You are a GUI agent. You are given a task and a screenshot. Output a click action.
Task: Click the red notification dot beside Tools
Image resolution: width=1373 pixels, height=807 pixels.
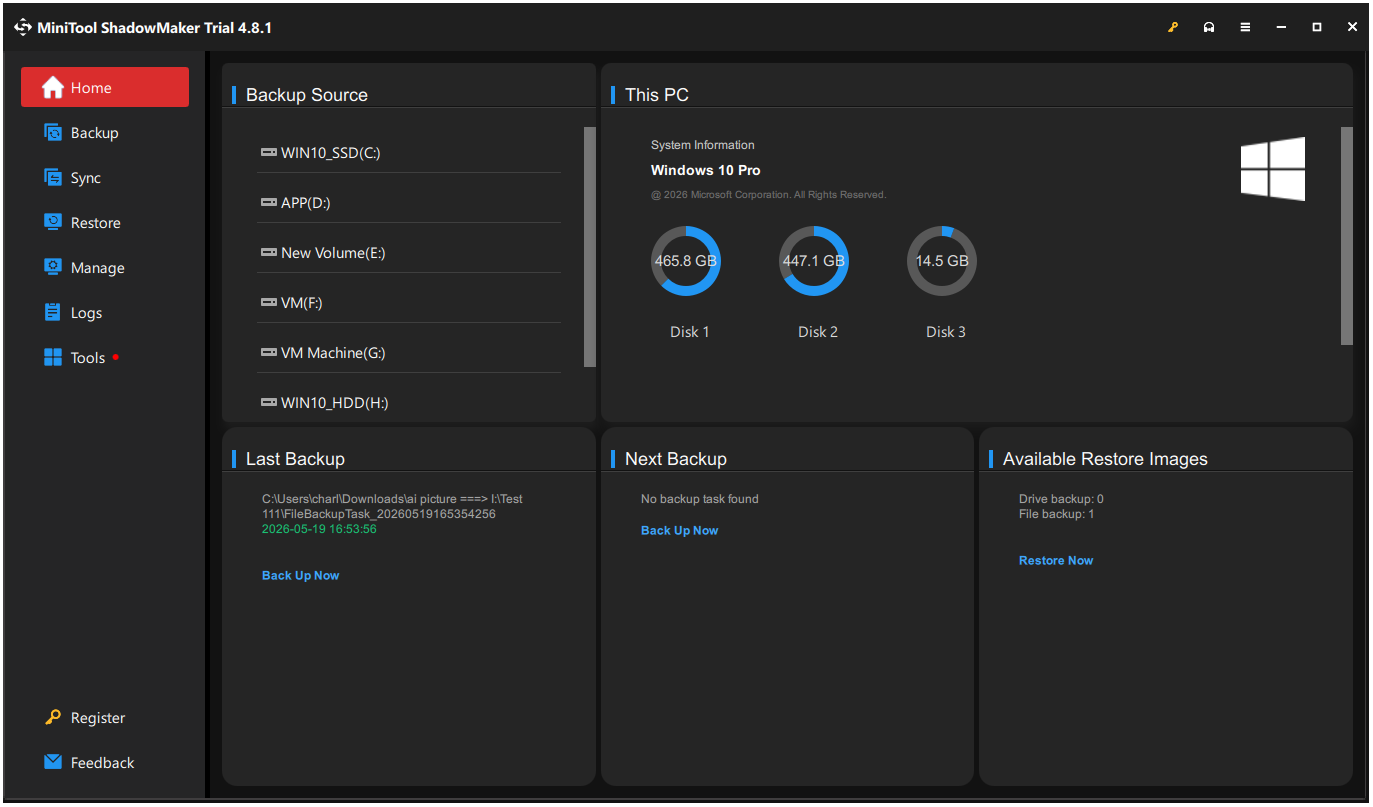116,357
